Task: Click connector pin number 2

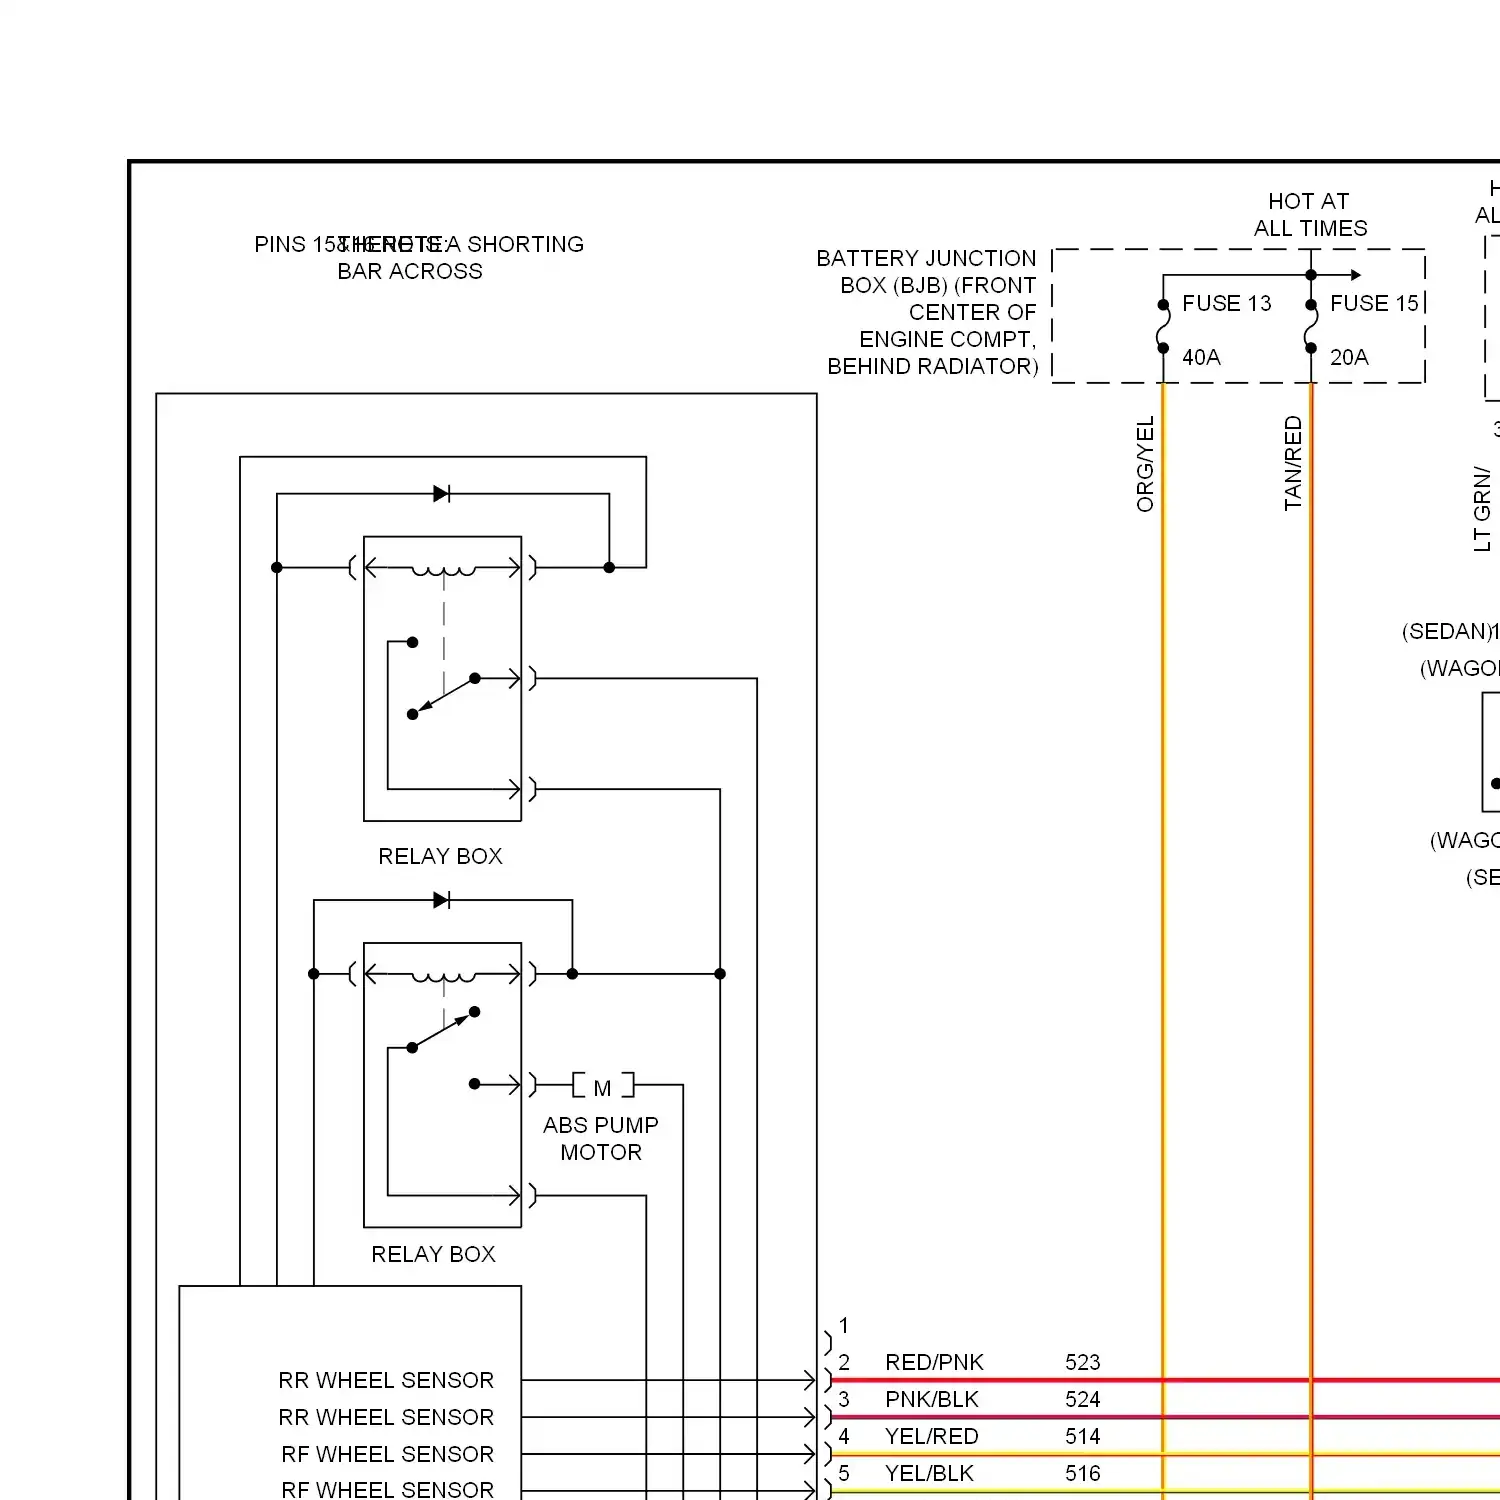Action: (844, 1362)
